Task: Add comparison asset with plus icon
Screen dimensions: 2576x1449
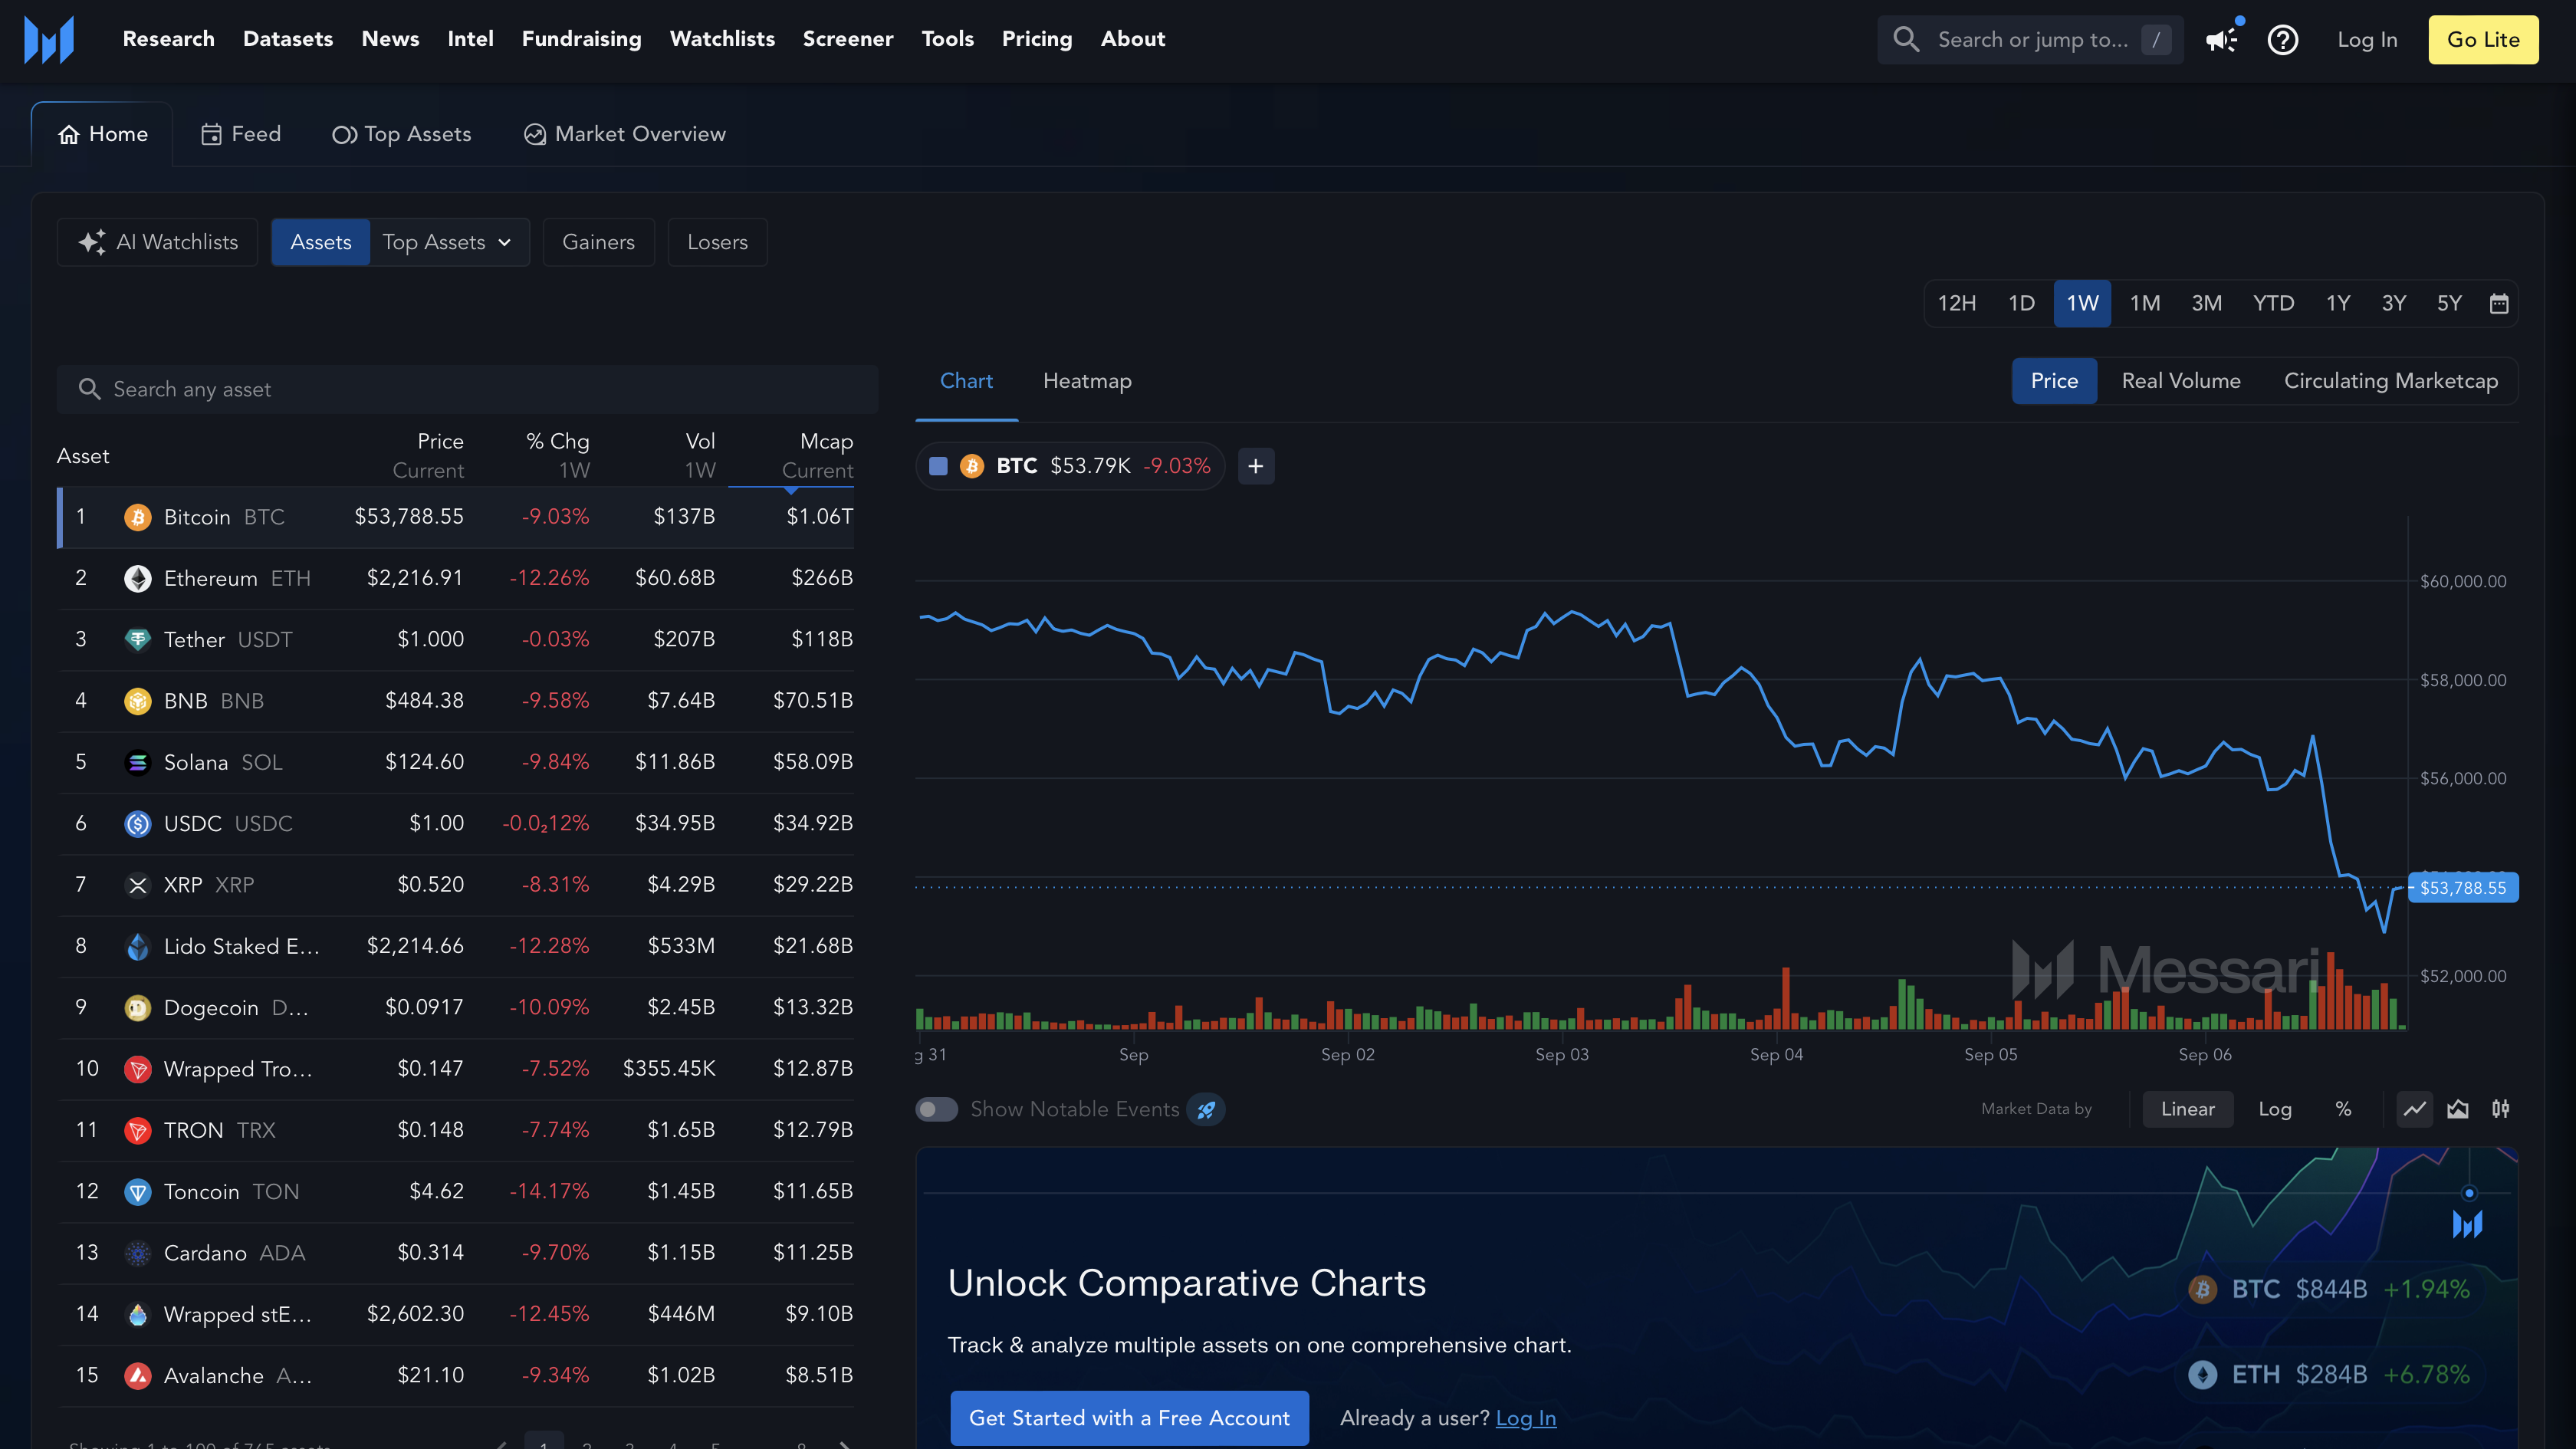Action: 1256,466
